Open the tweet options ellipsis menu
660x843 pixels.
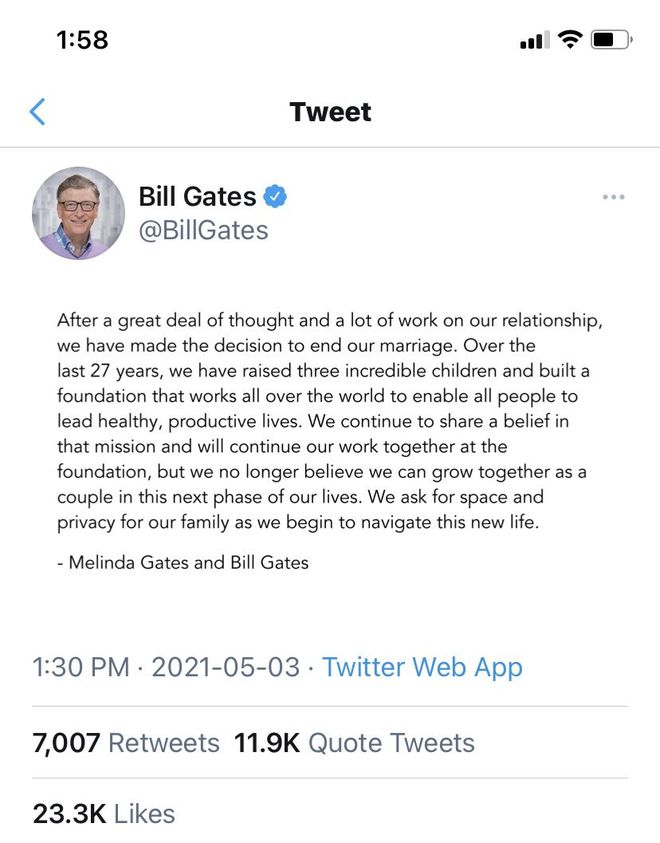(612, 197)
